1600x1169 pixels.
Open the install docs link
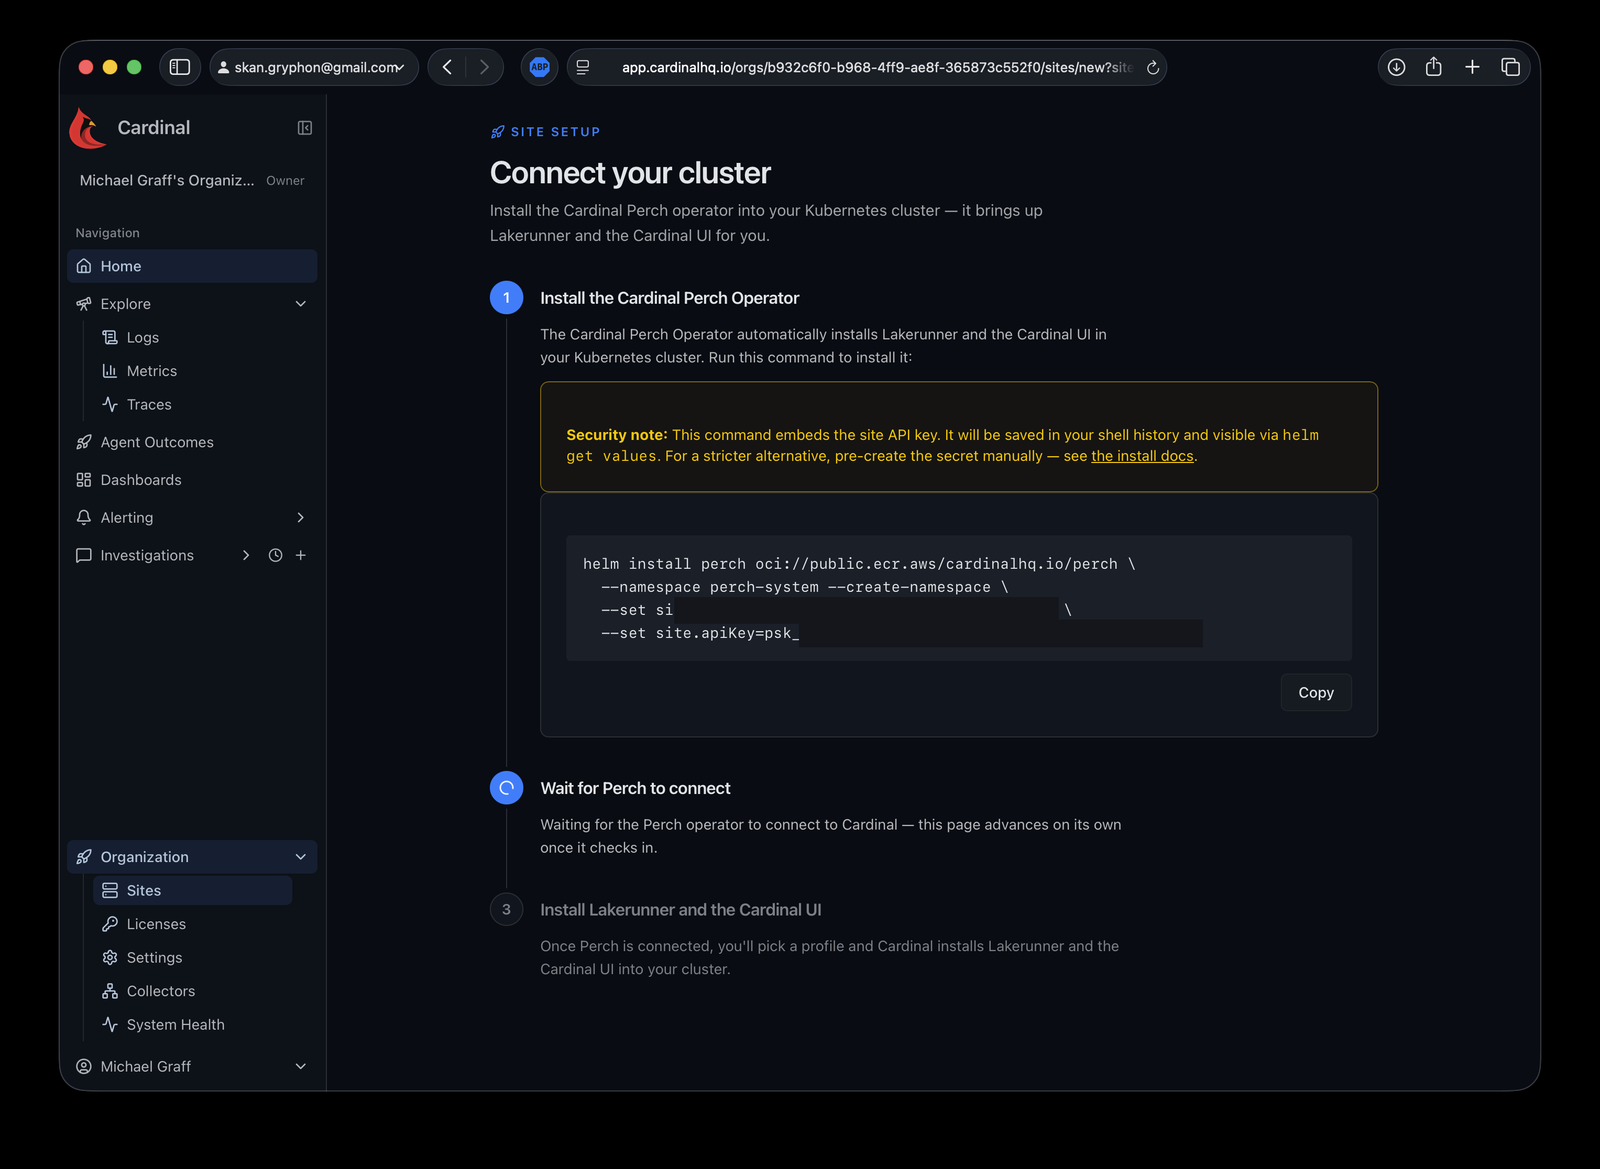[1142, 456]
